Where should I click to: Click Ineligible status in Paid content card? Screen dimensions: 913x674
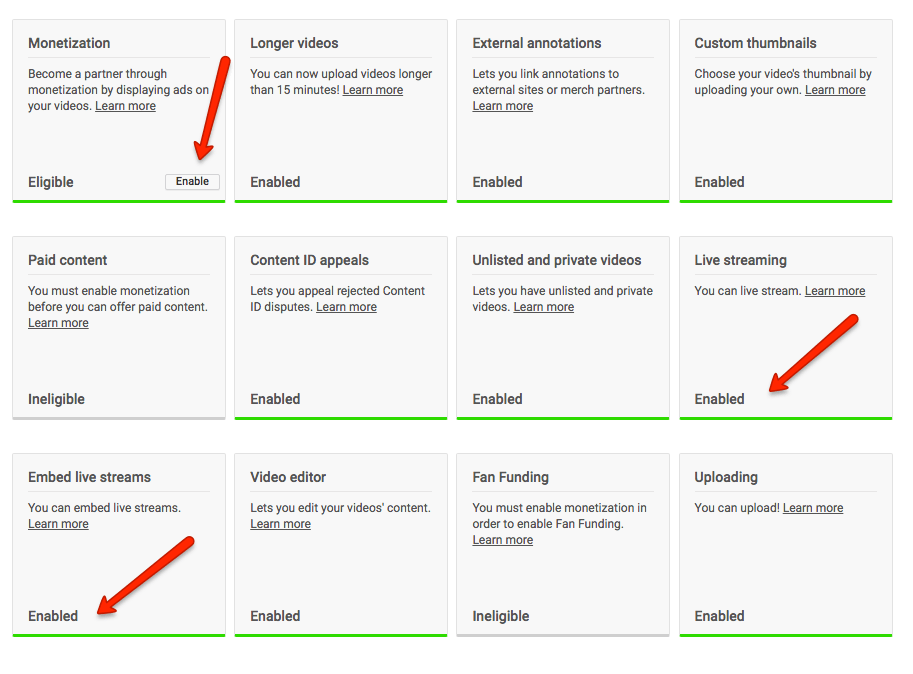point(56,399)
